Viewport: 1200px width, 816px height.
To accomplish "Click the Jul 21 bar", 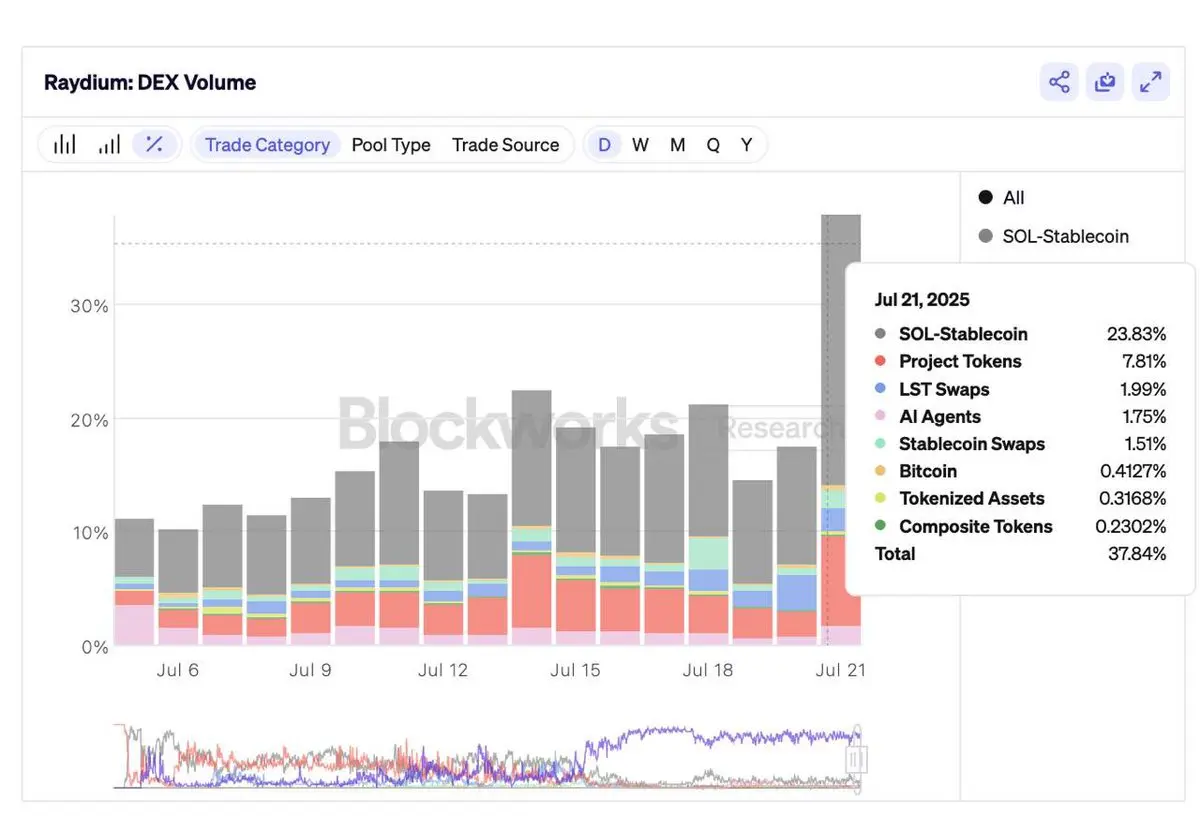I will [x=841, y=430].
